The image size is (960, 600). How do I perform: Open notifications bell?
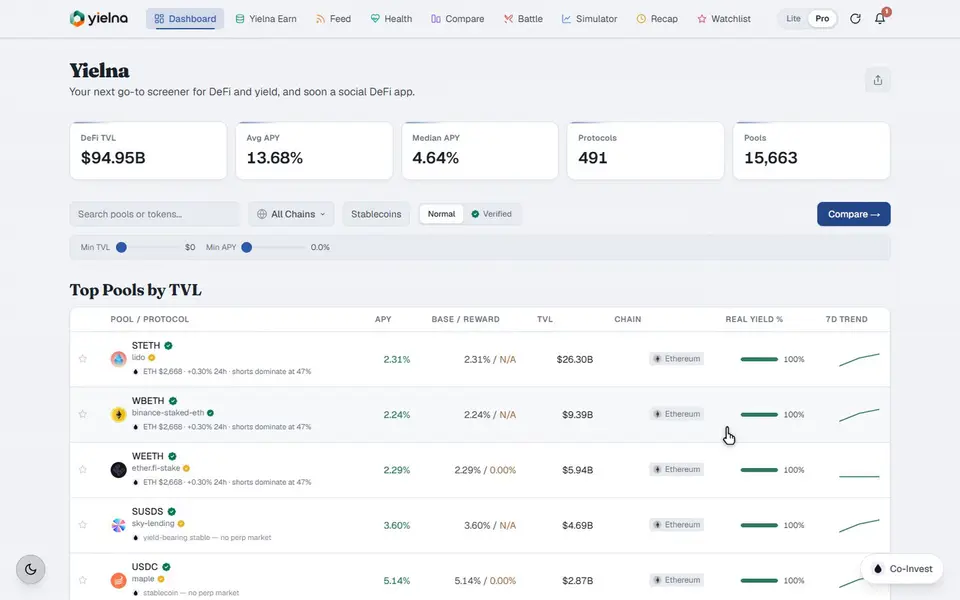(880, 19)
